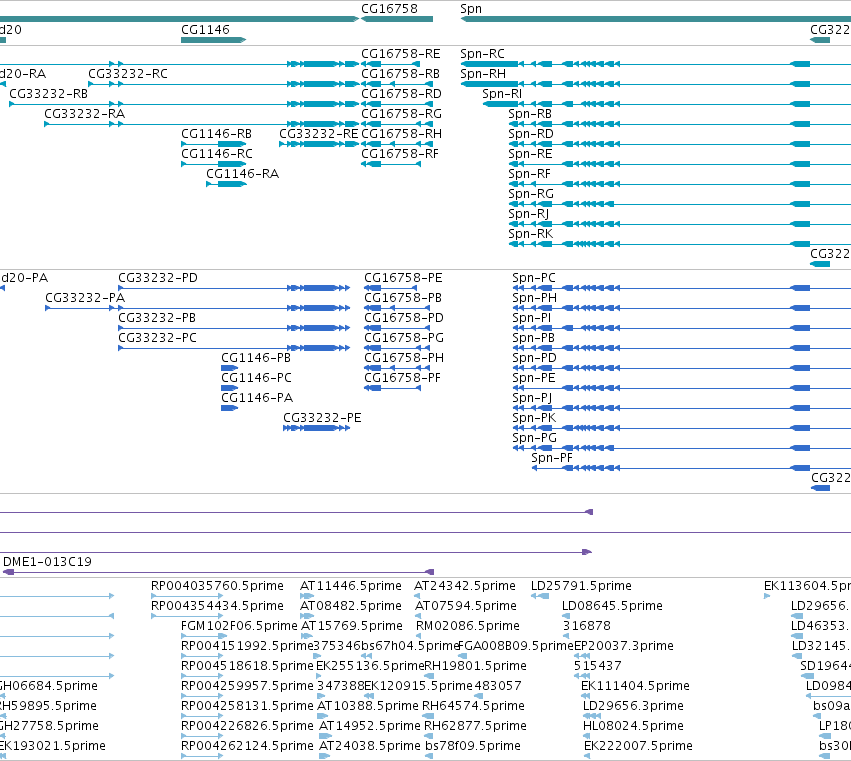Click the CG16758-RH transcript label
Screen dimensions: 851x761
click(x=401, y=134)
